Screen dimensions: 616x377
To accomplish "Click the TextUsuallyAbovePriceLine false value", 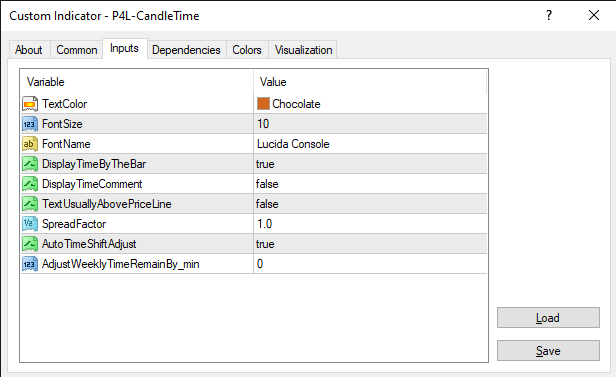I will [x=267, y=204].
